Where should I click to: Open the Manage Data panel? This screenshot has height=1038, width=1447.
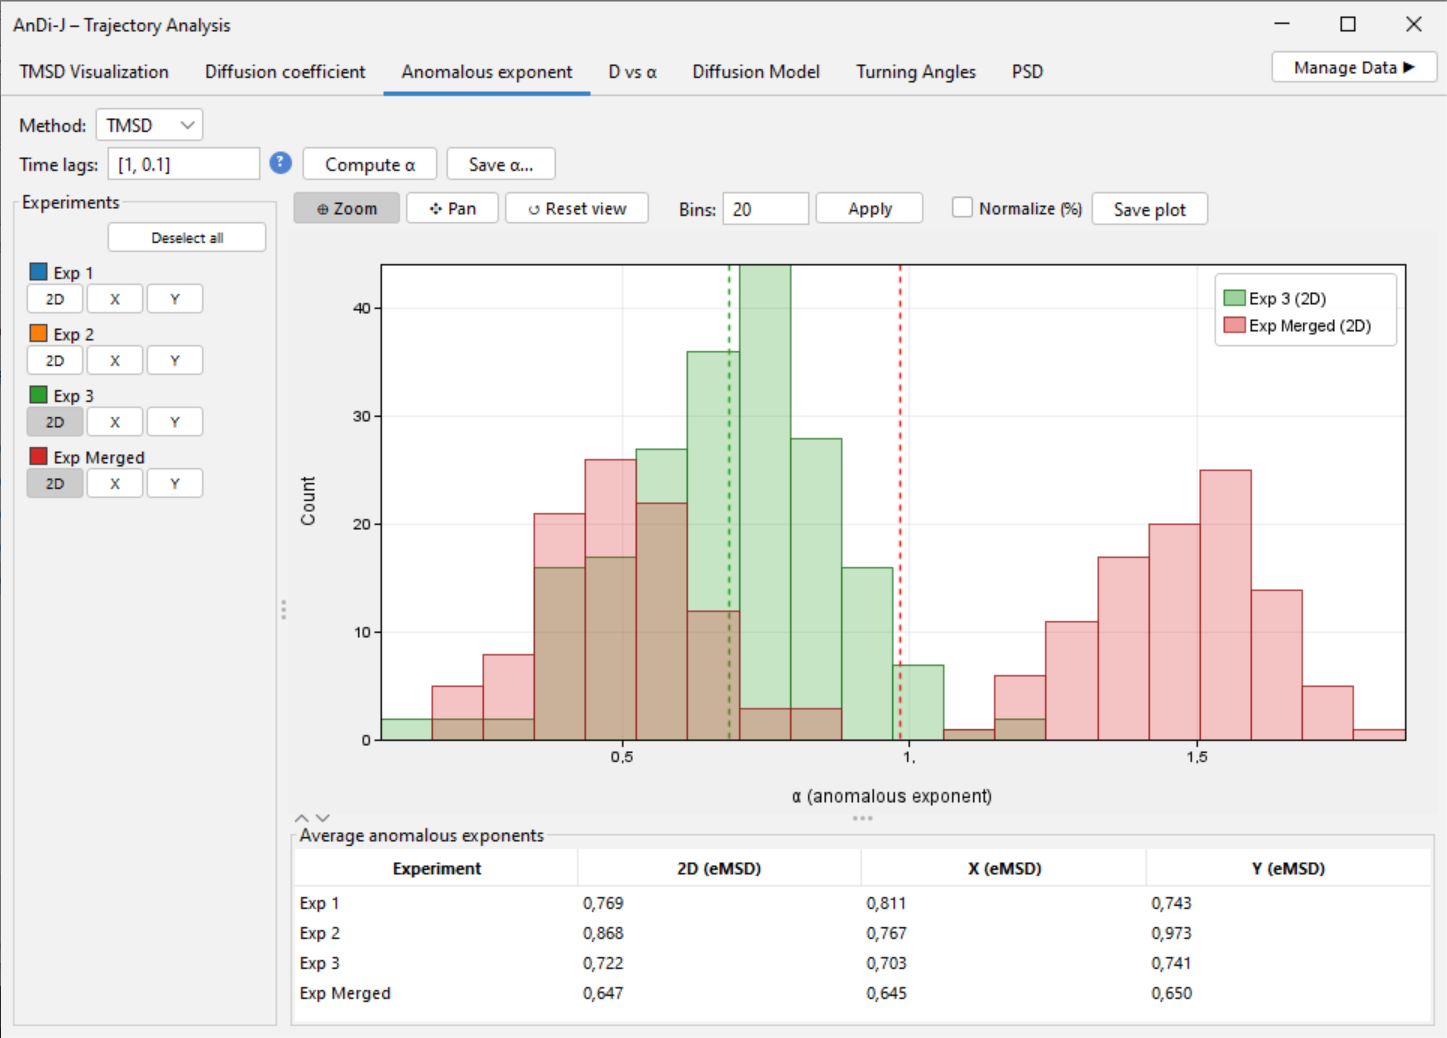click(x=1354, y=68)
